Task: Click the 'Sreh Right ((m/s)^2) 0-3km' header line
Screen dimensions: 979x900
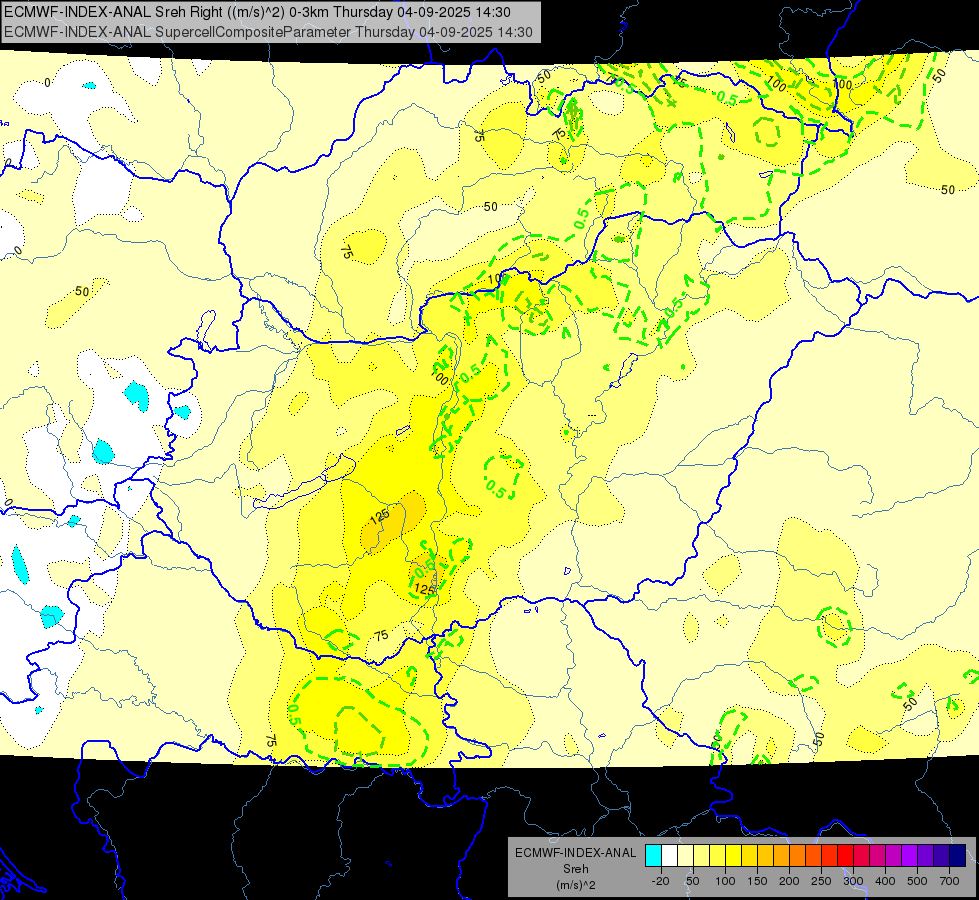Action: 257,12
